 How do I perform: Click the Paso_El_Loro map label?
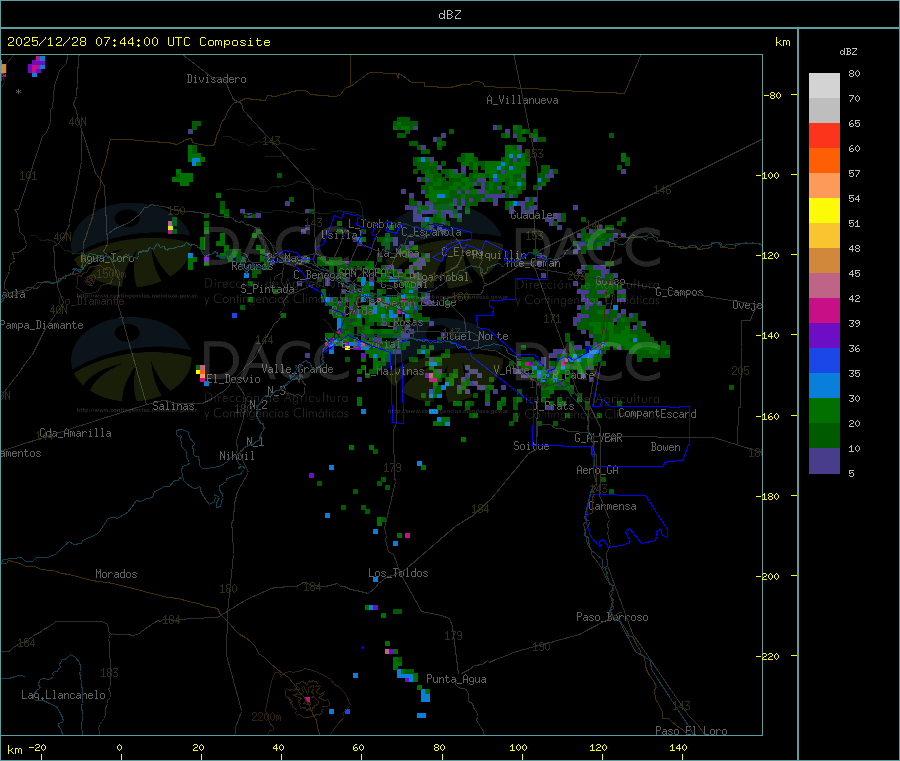(x=691, y=731)
